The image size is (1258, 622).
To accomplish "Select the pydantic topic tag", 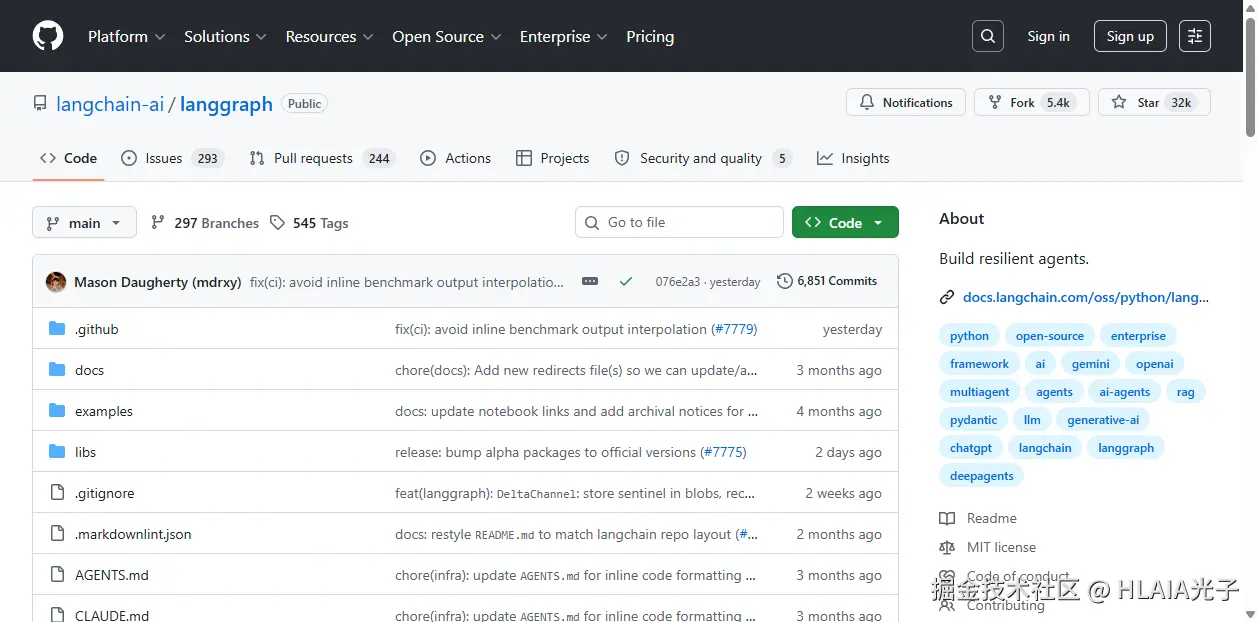I will 973,420.
